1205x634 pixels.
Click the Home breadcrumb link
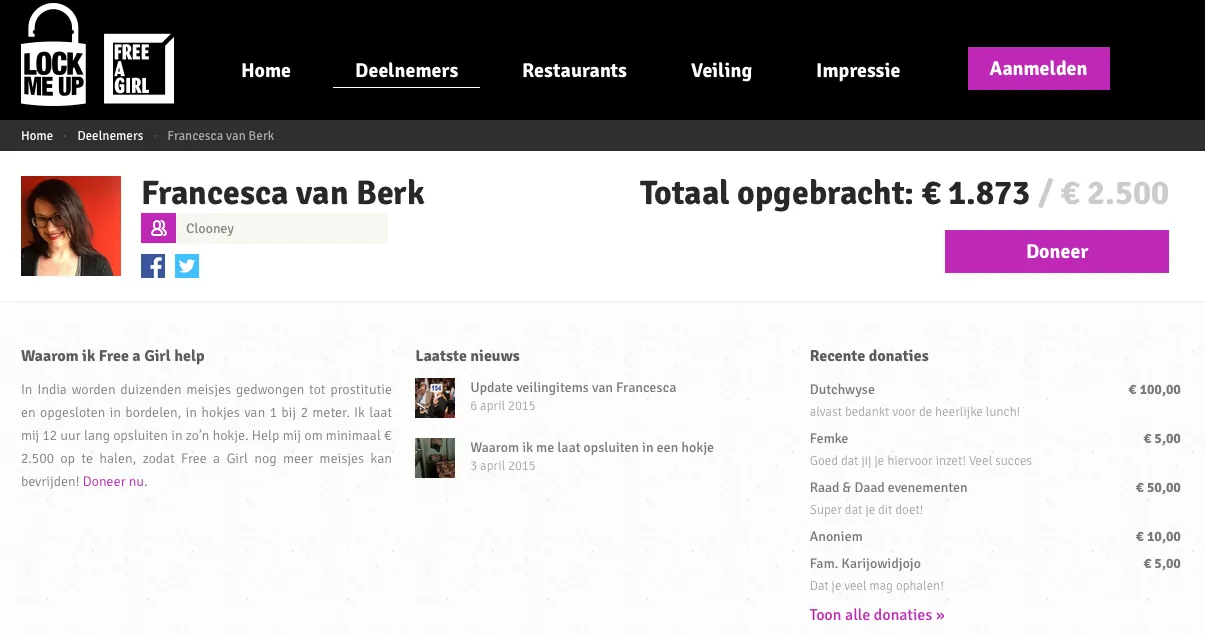(x=37, y=136)
